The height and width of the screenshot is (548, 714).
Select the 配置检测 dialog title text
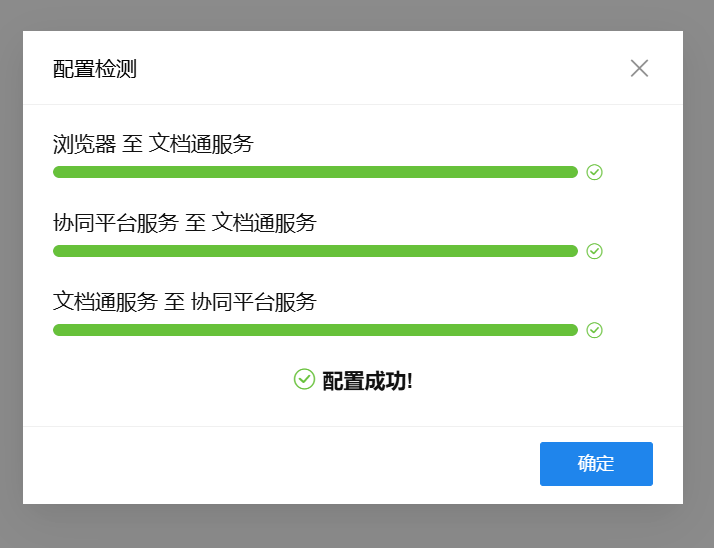[95, 69]
